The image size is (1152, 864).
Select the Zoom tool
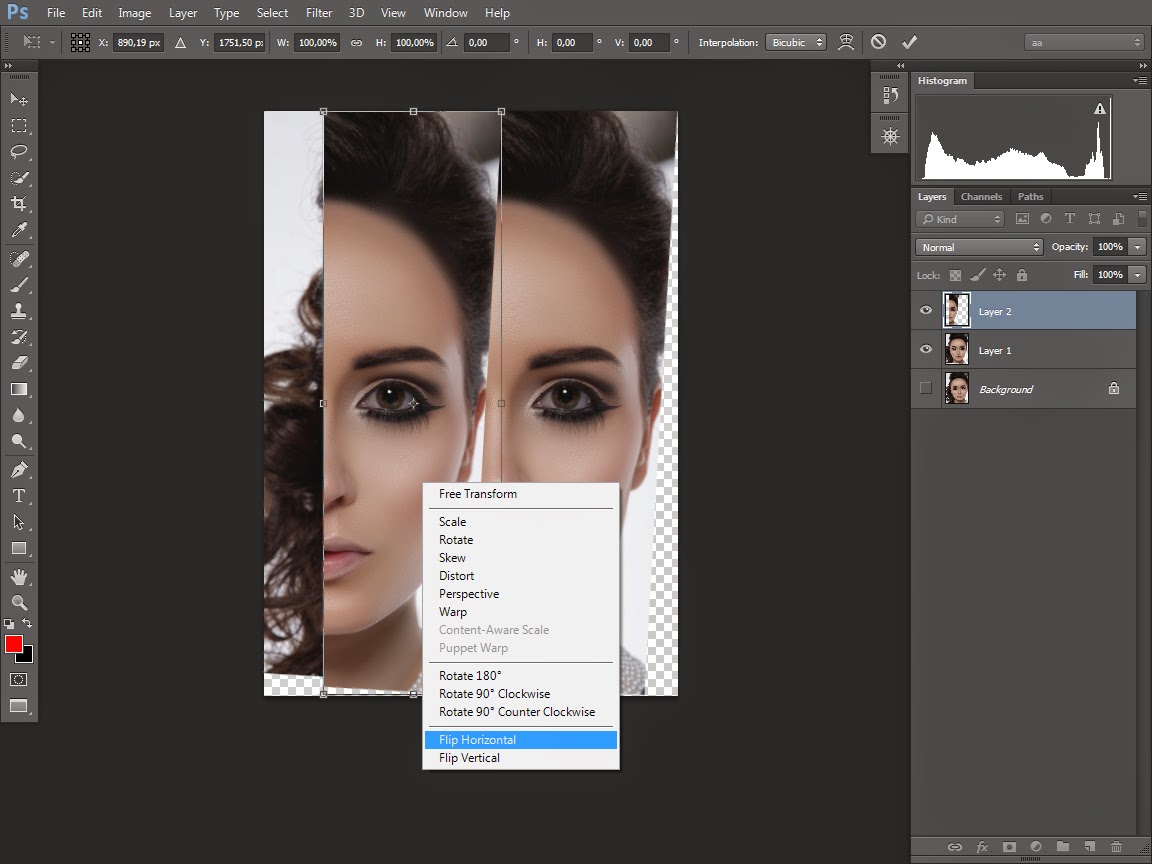19,602
